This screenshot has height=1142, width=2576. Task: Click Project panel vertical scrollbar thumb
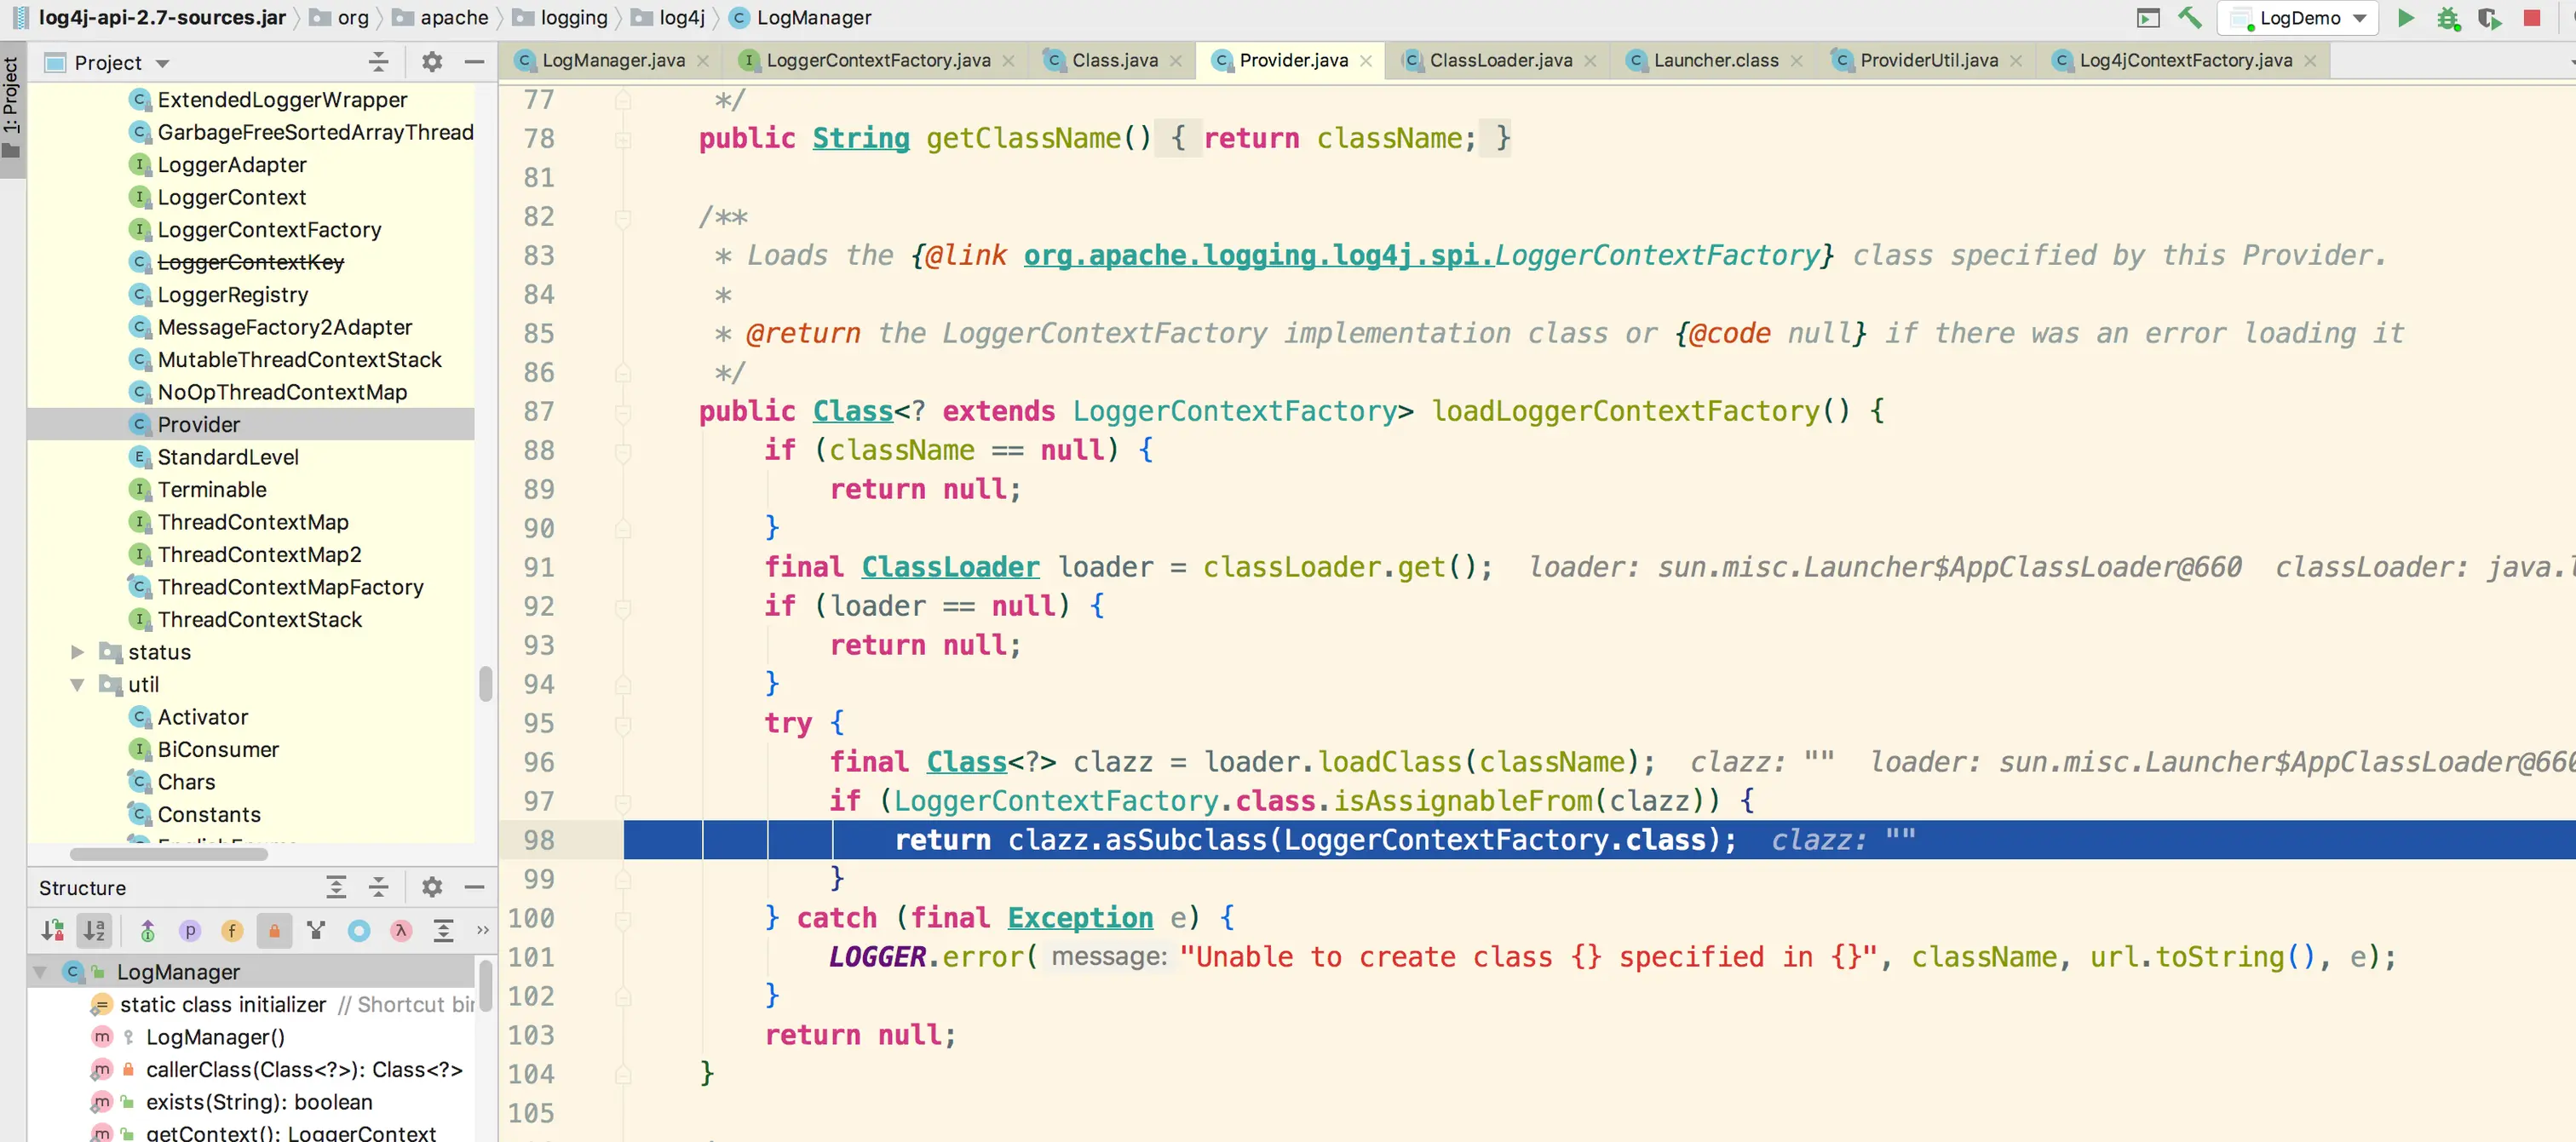pyautogui.click(x=486, y=684)
